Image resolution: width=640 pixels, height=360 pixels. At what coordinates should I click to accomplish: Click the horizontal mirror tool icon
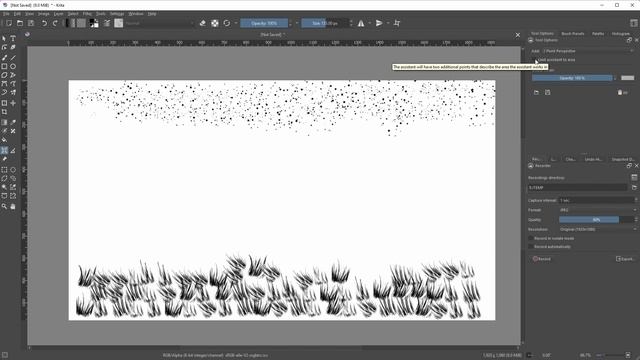coord(361,23)
